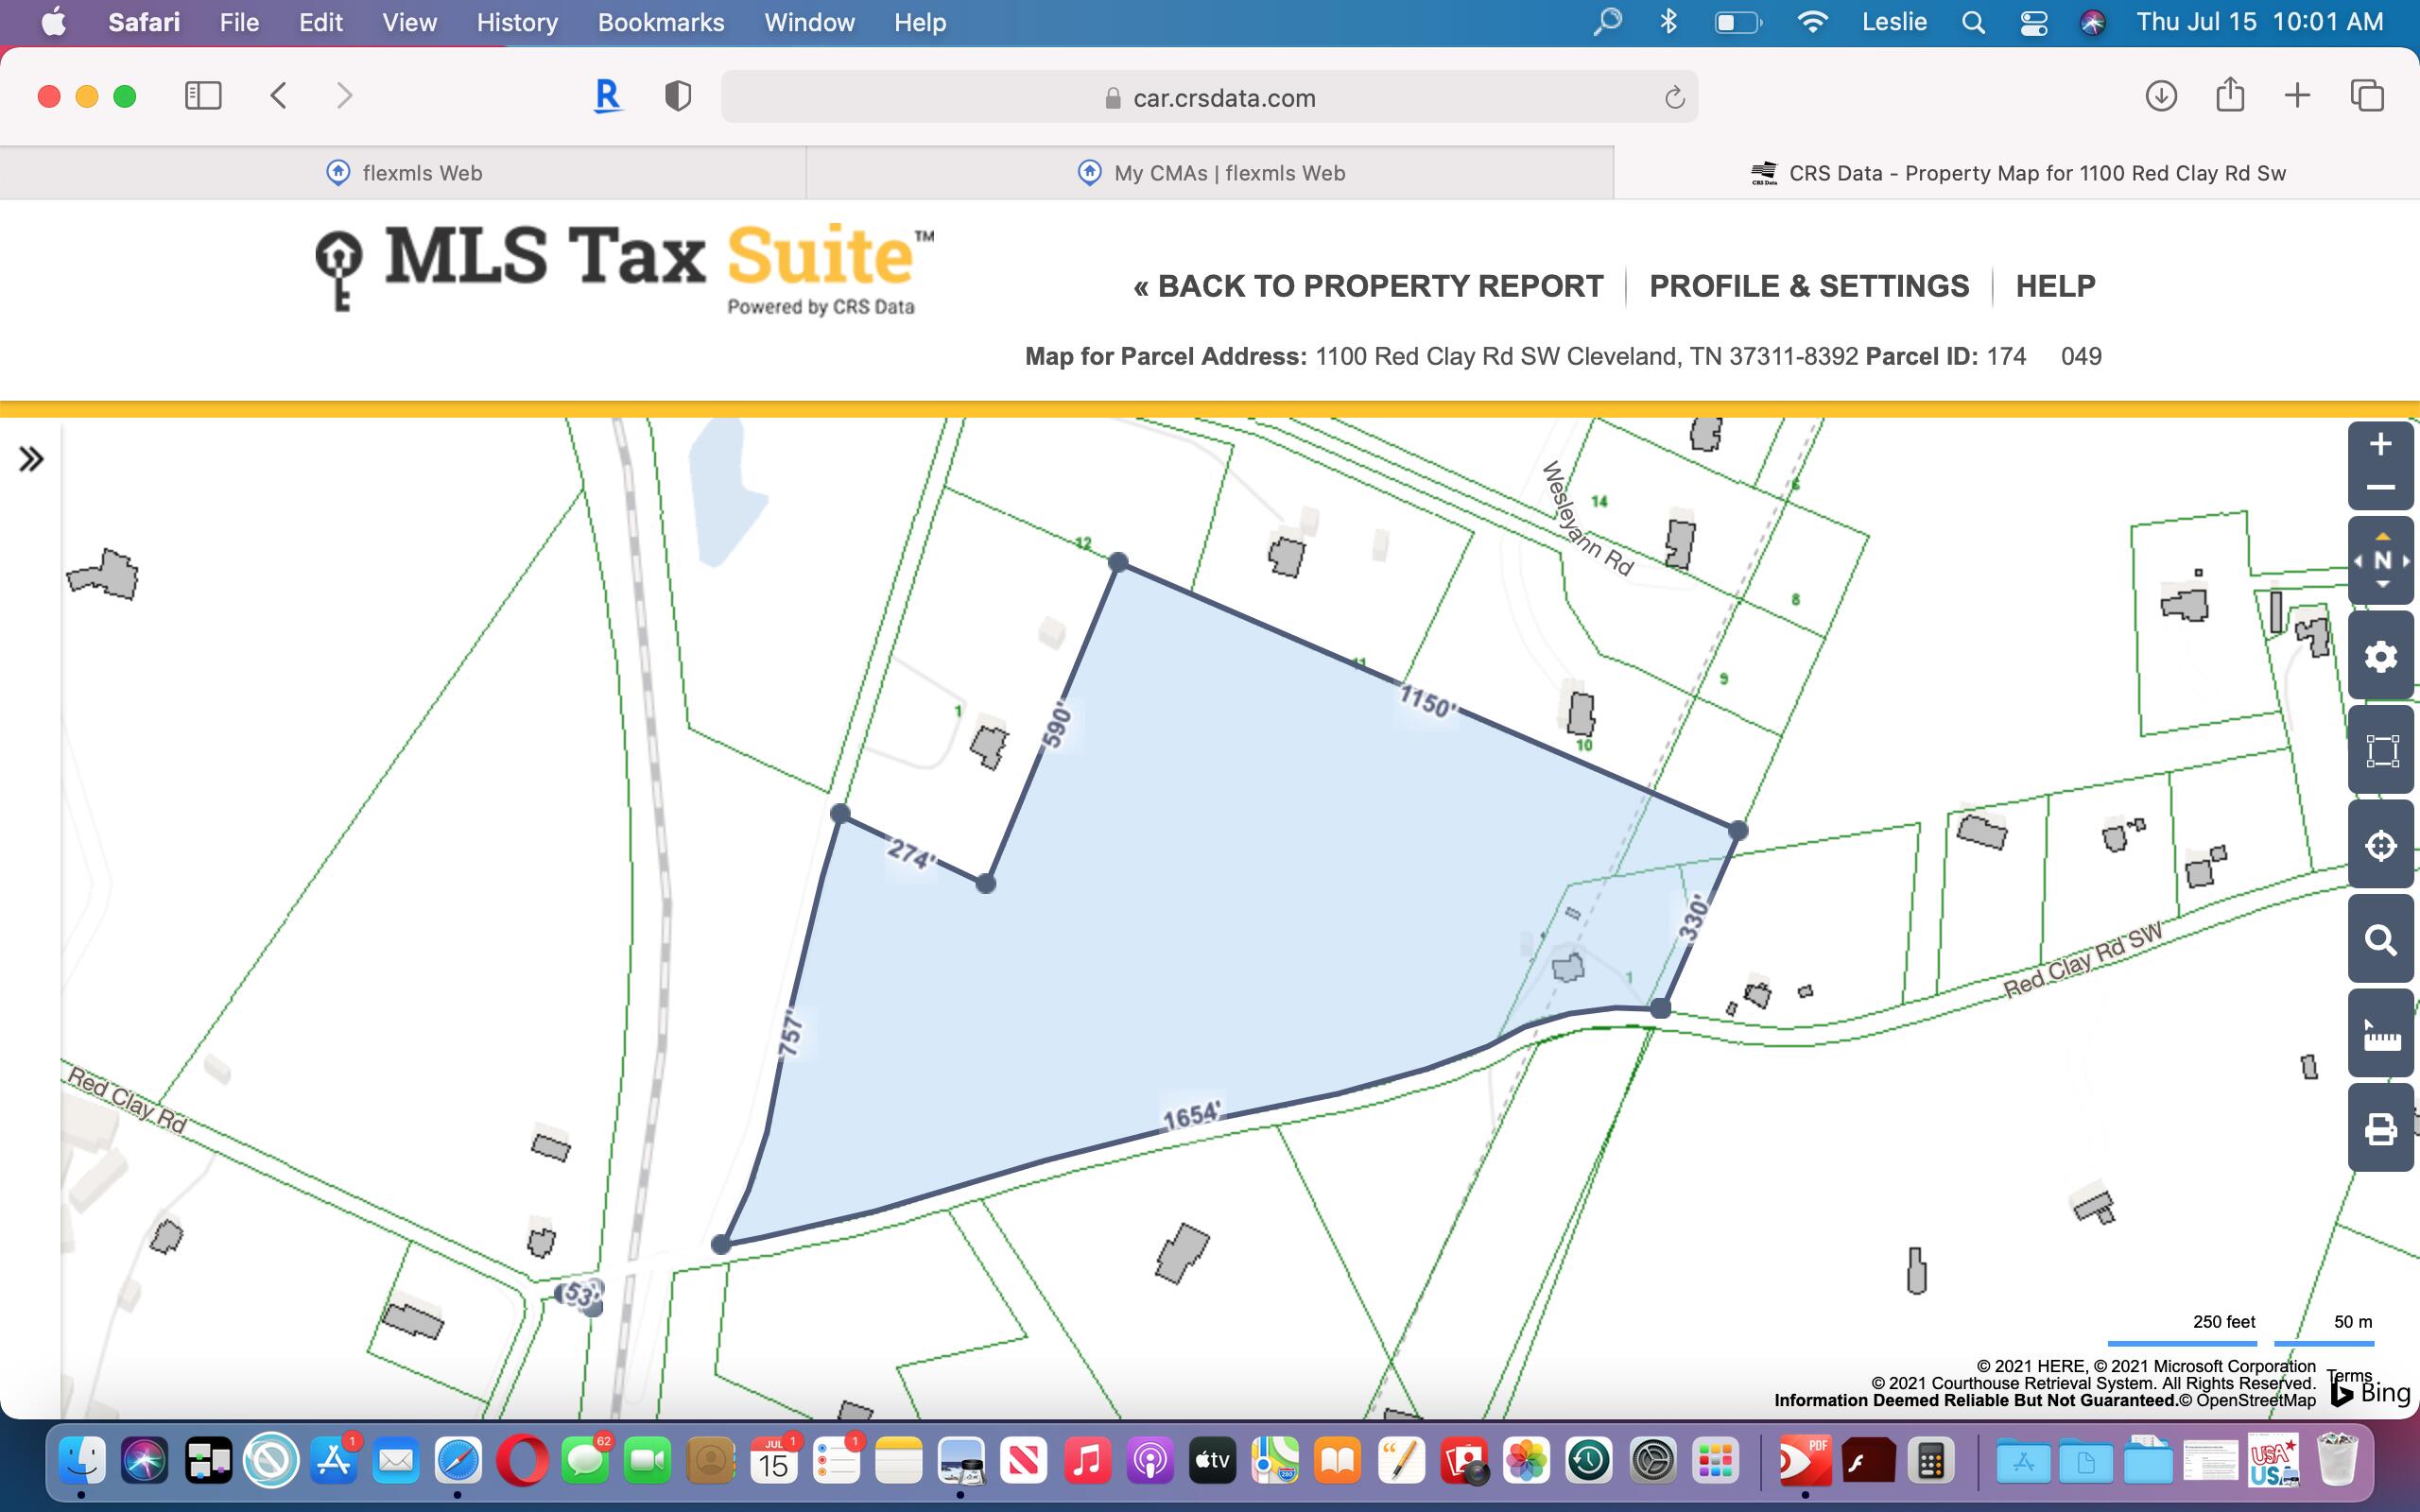2420x1512 pixels.
Task: Click the locate parcel crosshair icon
Action: (x=2380, y=845)
